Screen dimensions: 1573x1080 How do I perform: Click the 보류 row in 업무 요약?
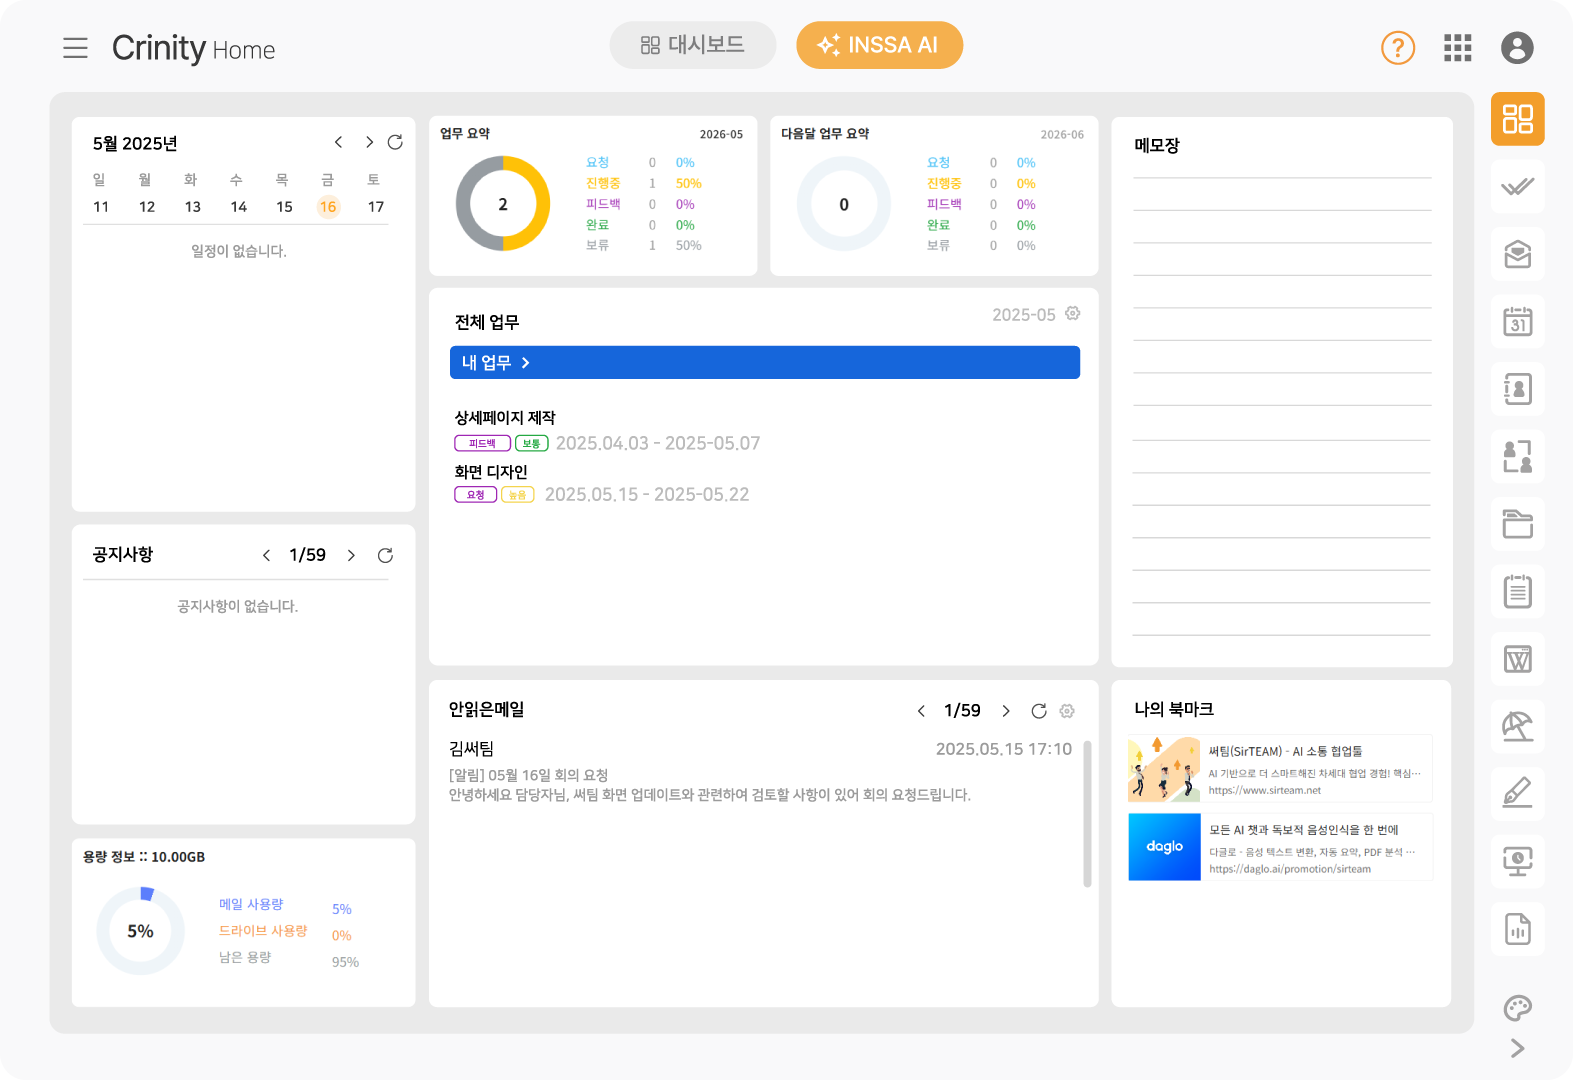click(x=644, y=245)
